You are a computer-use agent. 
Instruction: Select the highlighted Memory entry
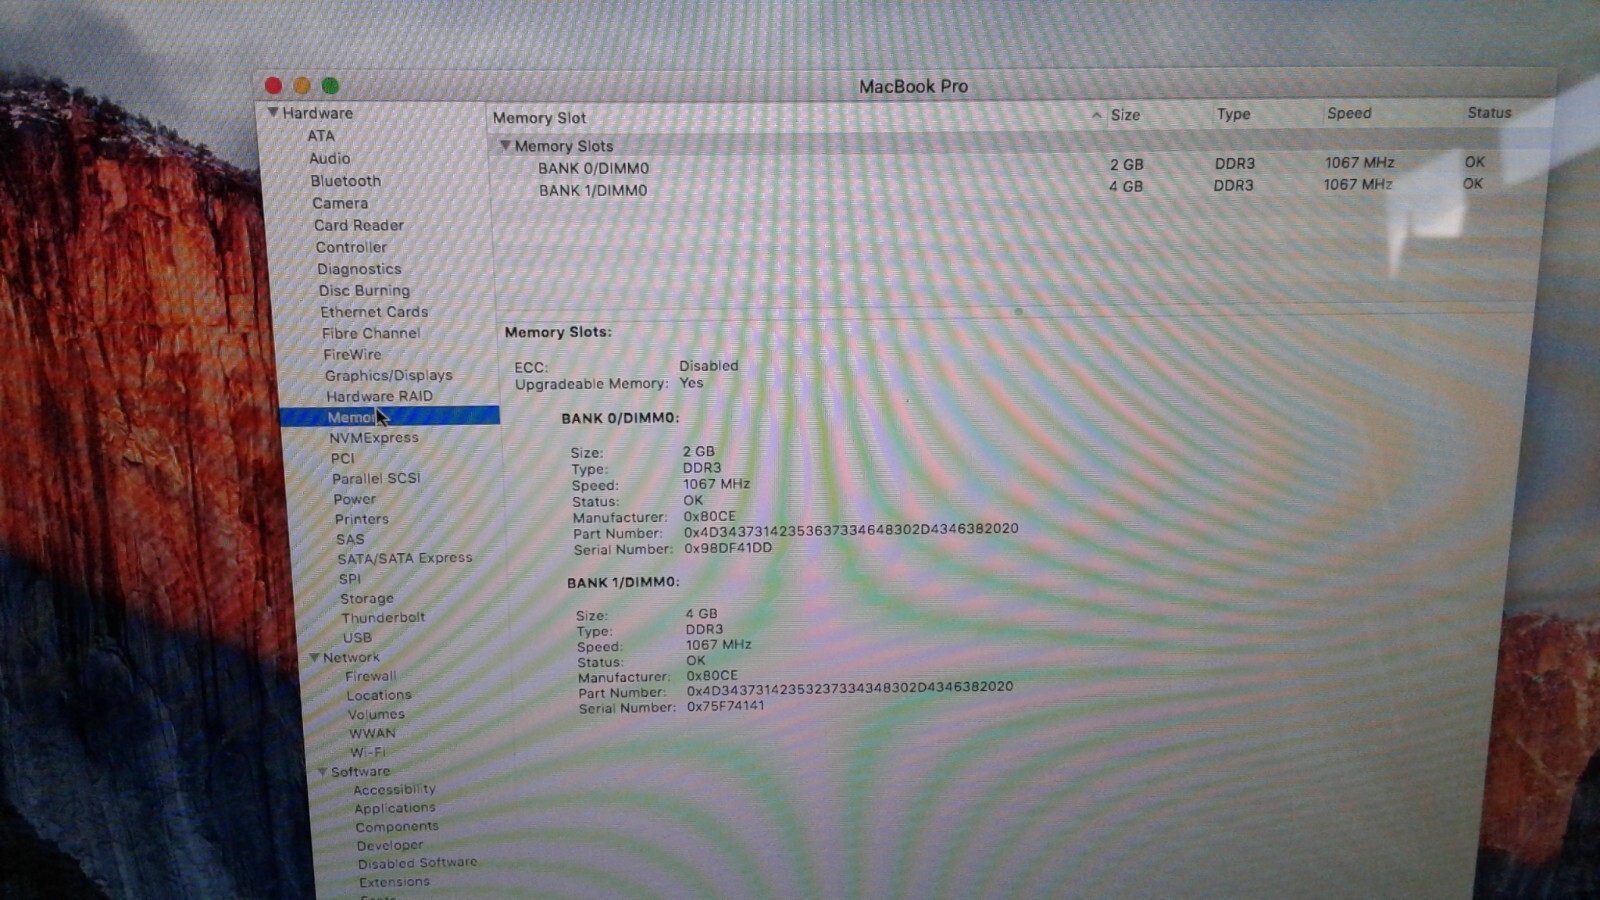coord(390,416)
